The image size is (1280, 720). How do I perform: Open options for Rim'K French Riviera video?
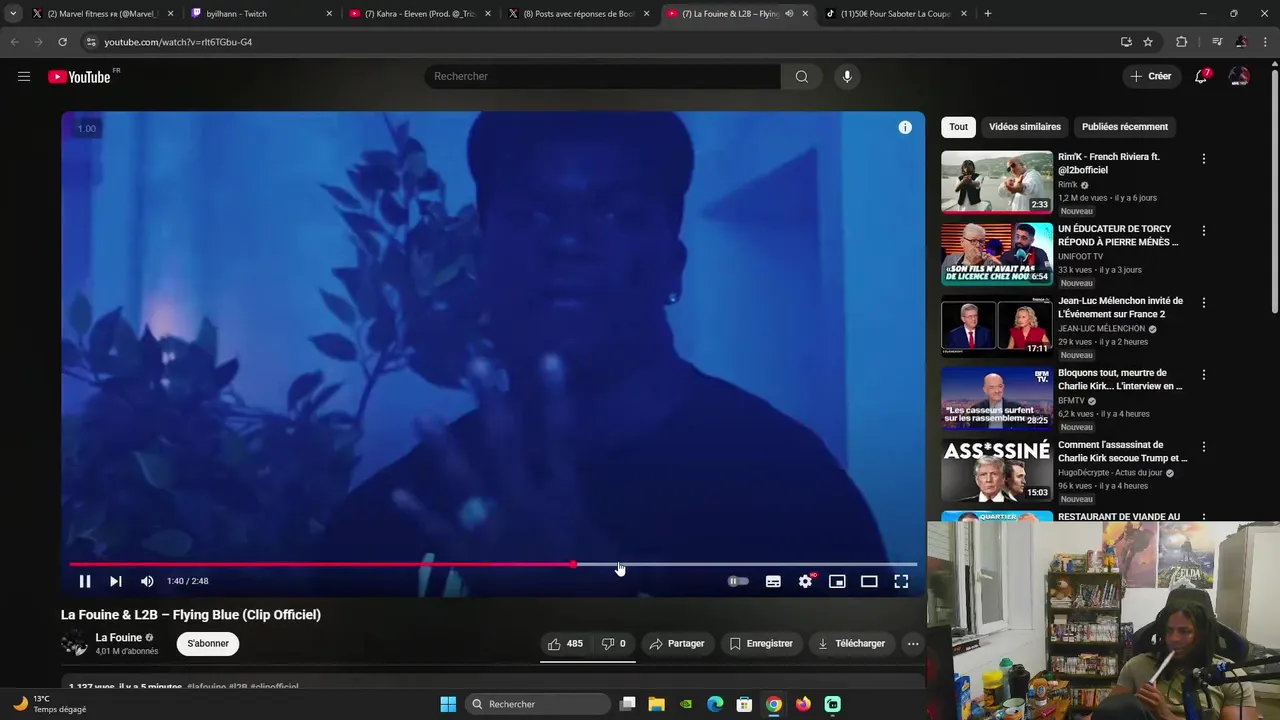(1204, 159)
